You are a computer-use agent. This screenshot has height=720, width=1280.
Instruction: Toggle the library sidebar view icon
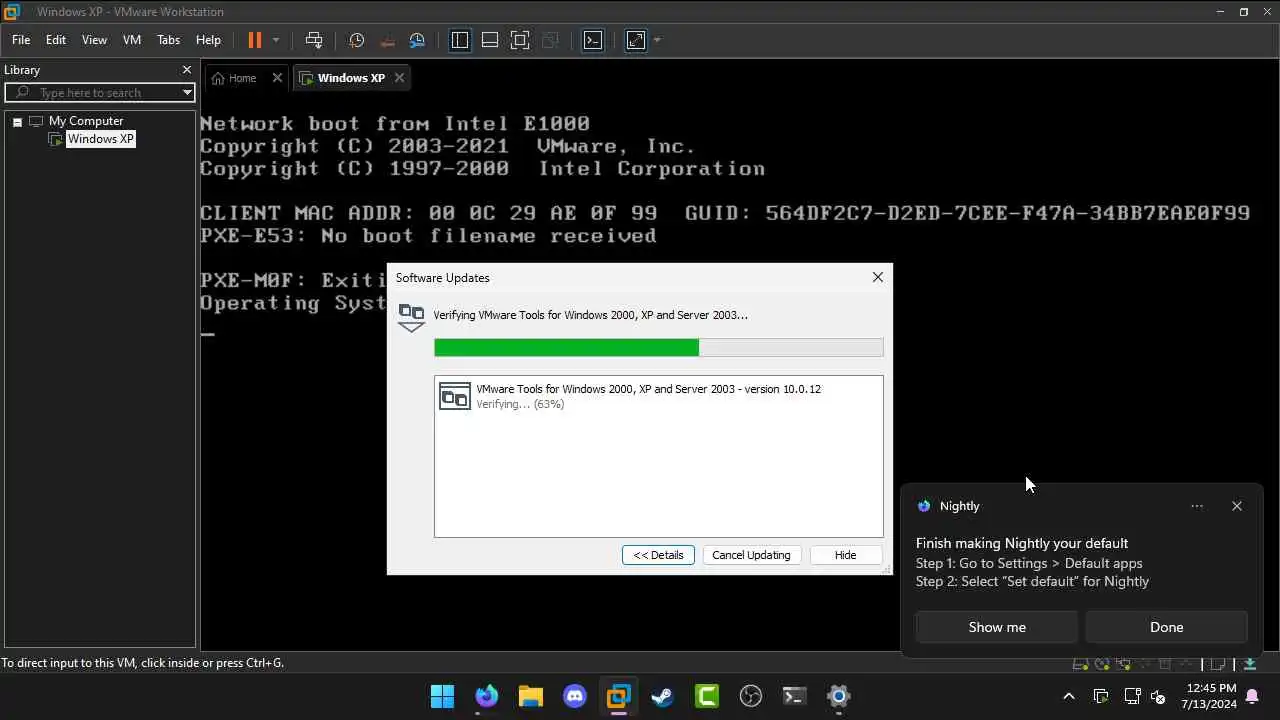pos(460,40)
